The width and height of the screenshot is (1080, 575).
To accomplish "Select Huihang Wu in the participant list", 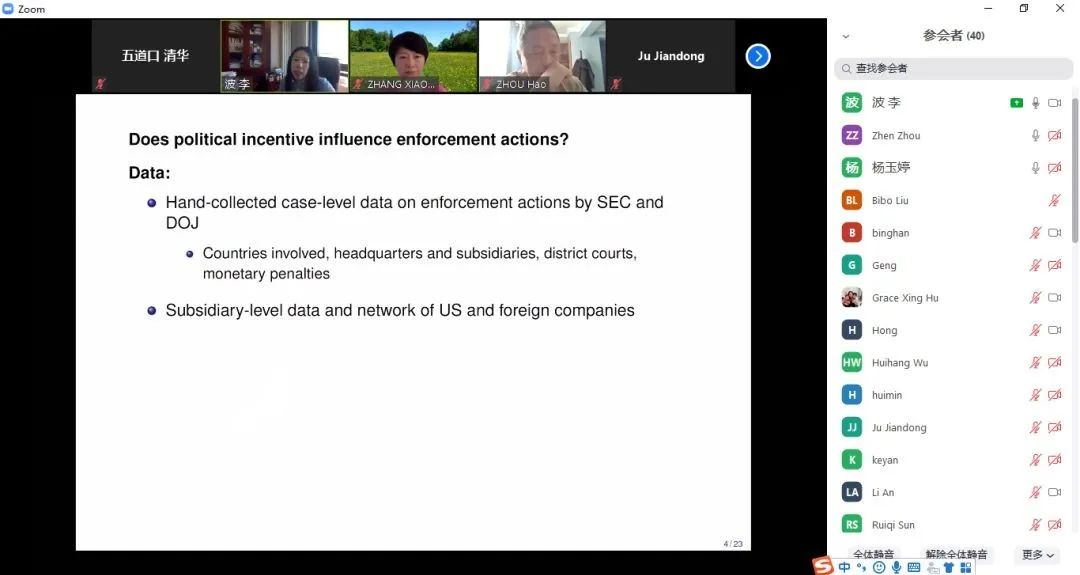I will click(899, 363).
